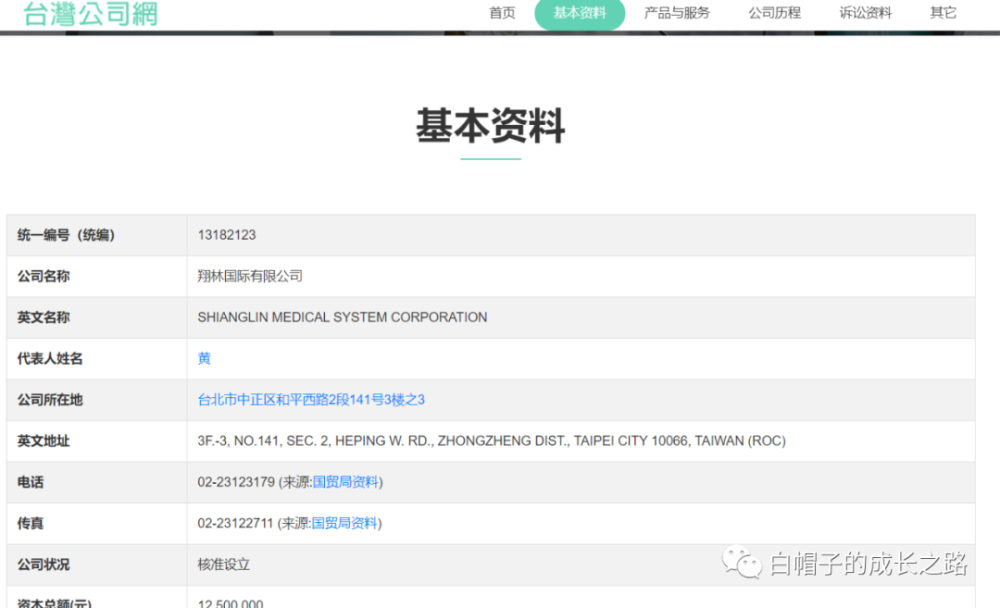Open the 台北市中正区和平西路 address link
1000x608 pixels.
coord(311,399)
